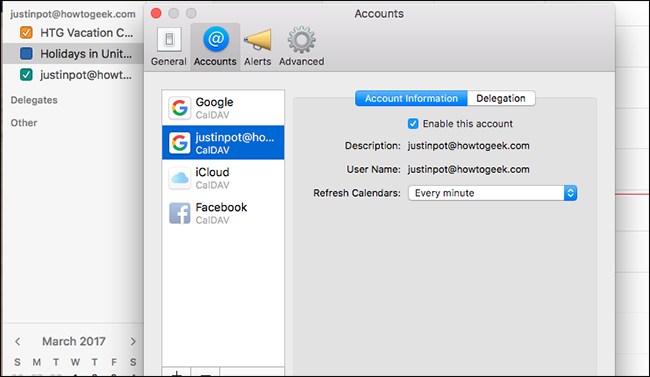Viewport: 650px width, 377px height.
Task: Click the Other sidebar section
Action: 24,123
